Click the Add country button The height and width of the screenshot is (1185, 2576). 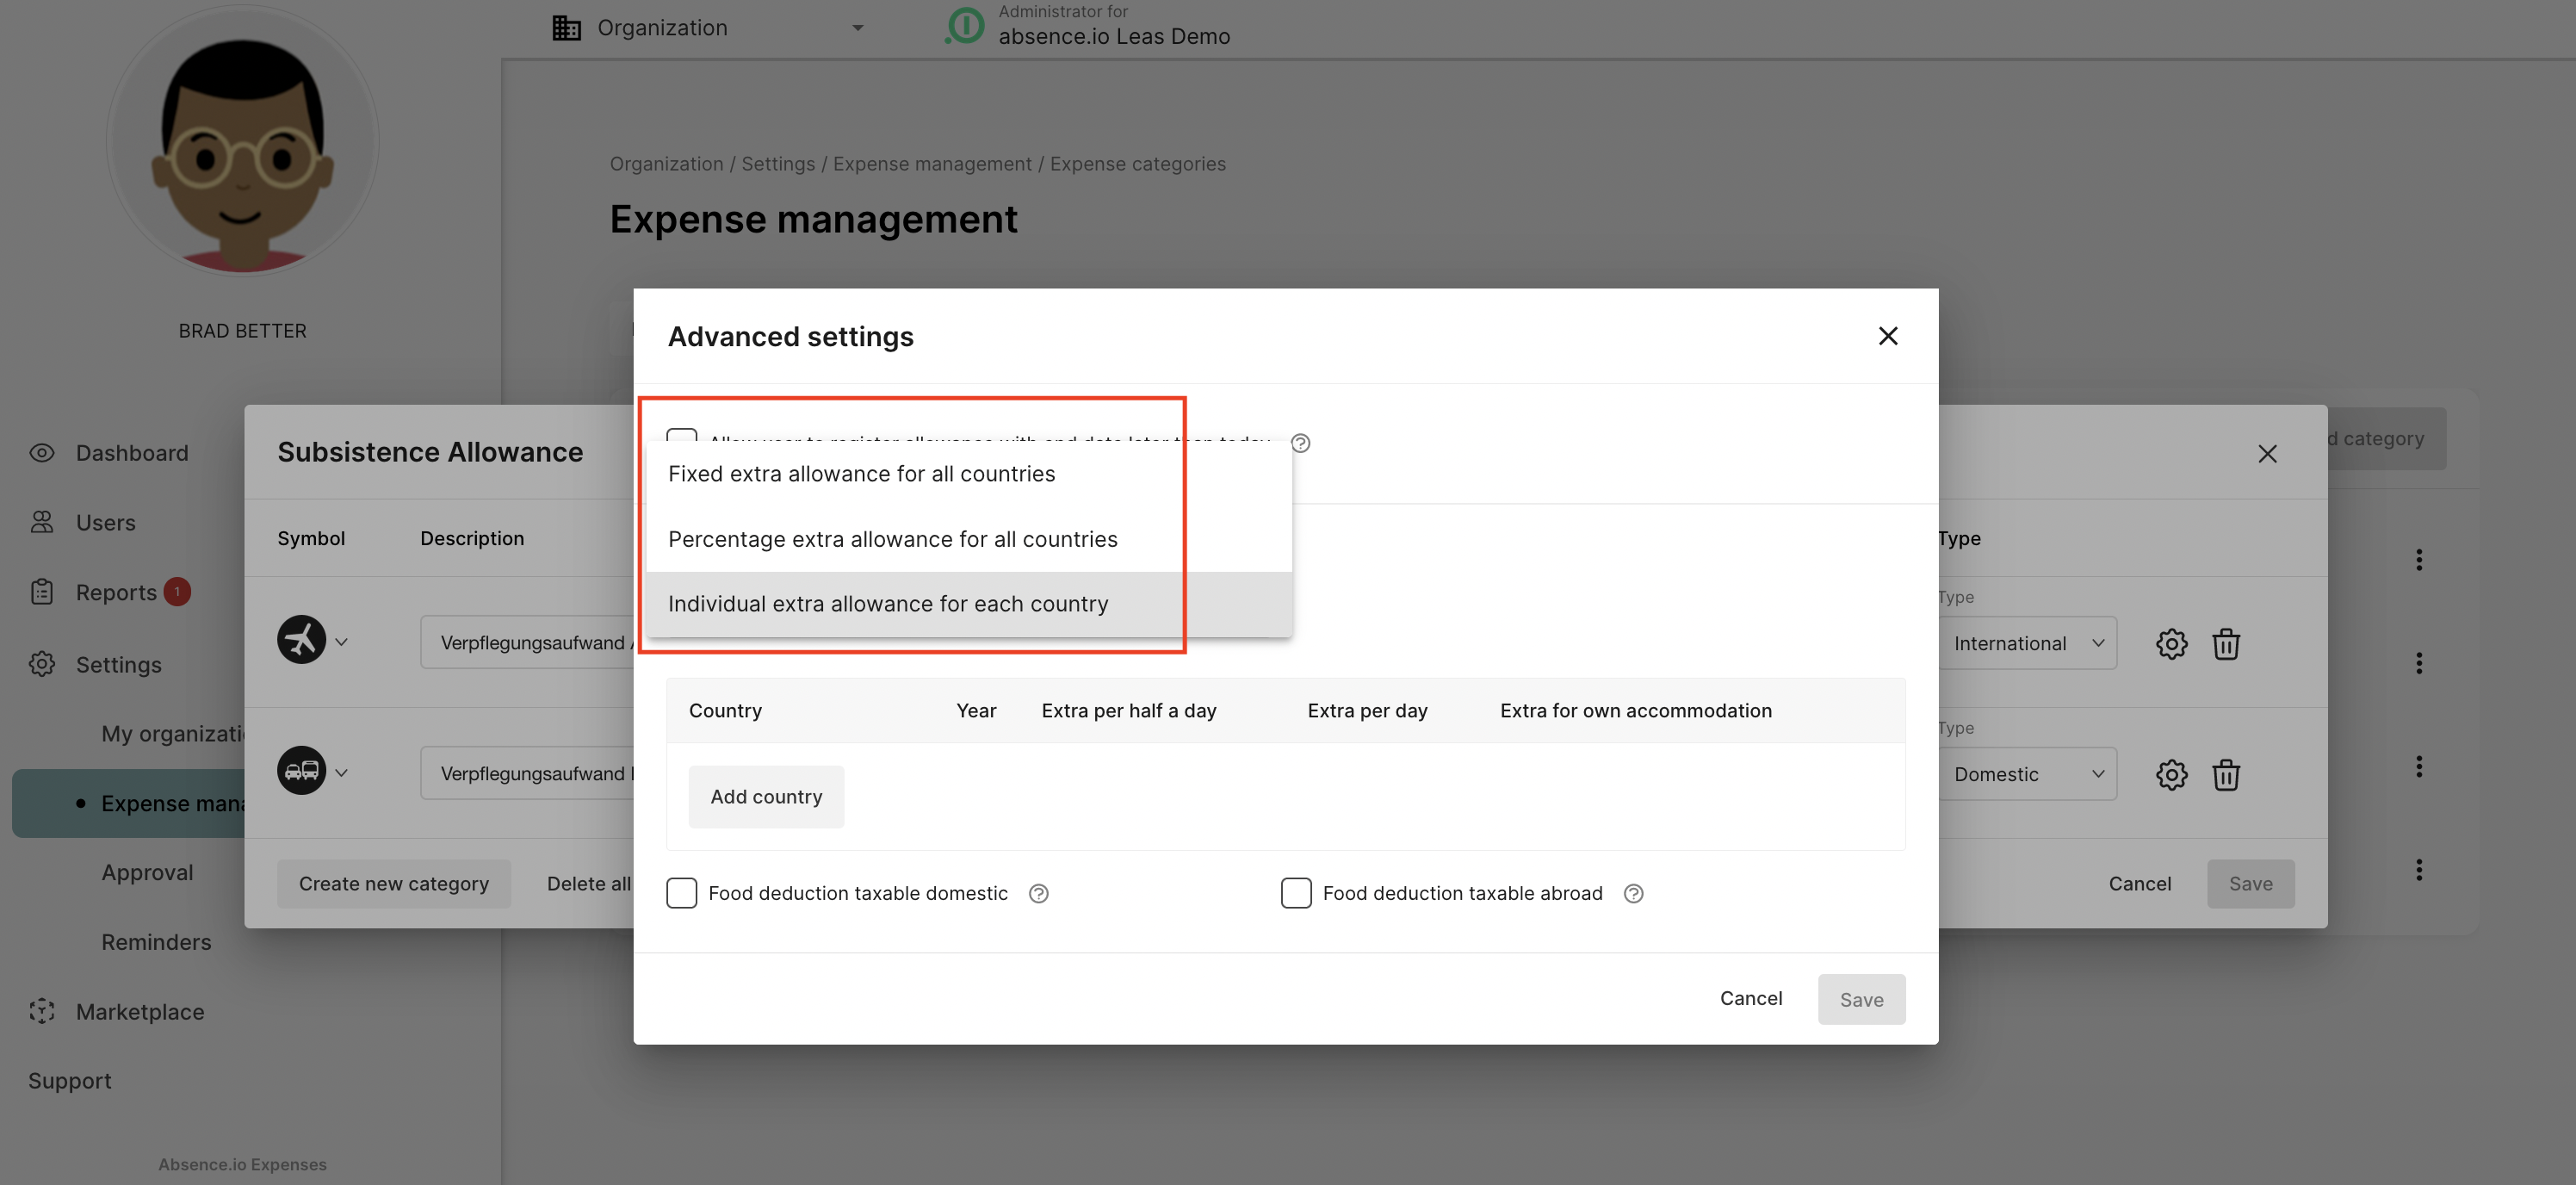coord(766,797)
